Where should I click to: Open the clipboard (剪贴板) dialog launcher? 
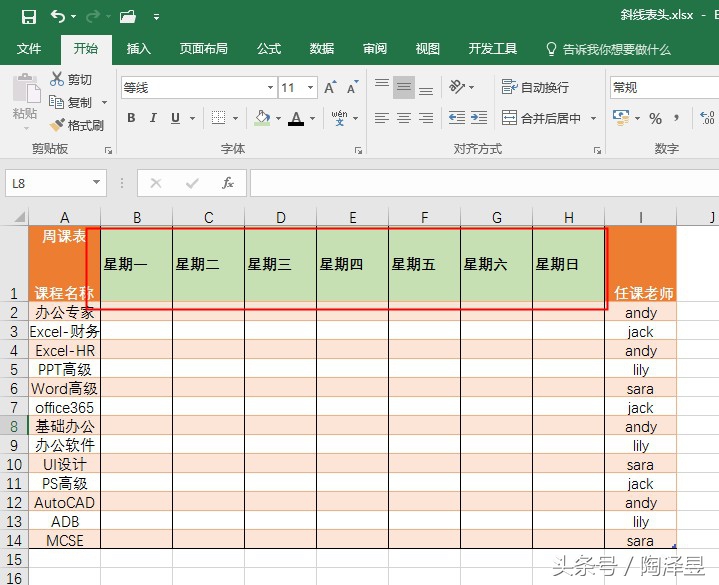(x=108, y=150)
